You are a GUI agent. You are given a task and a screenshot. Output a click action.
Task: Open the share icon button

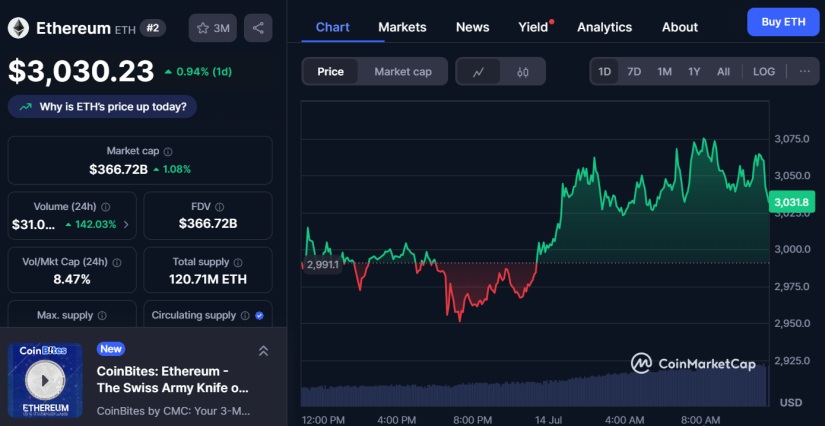(258, 28)
